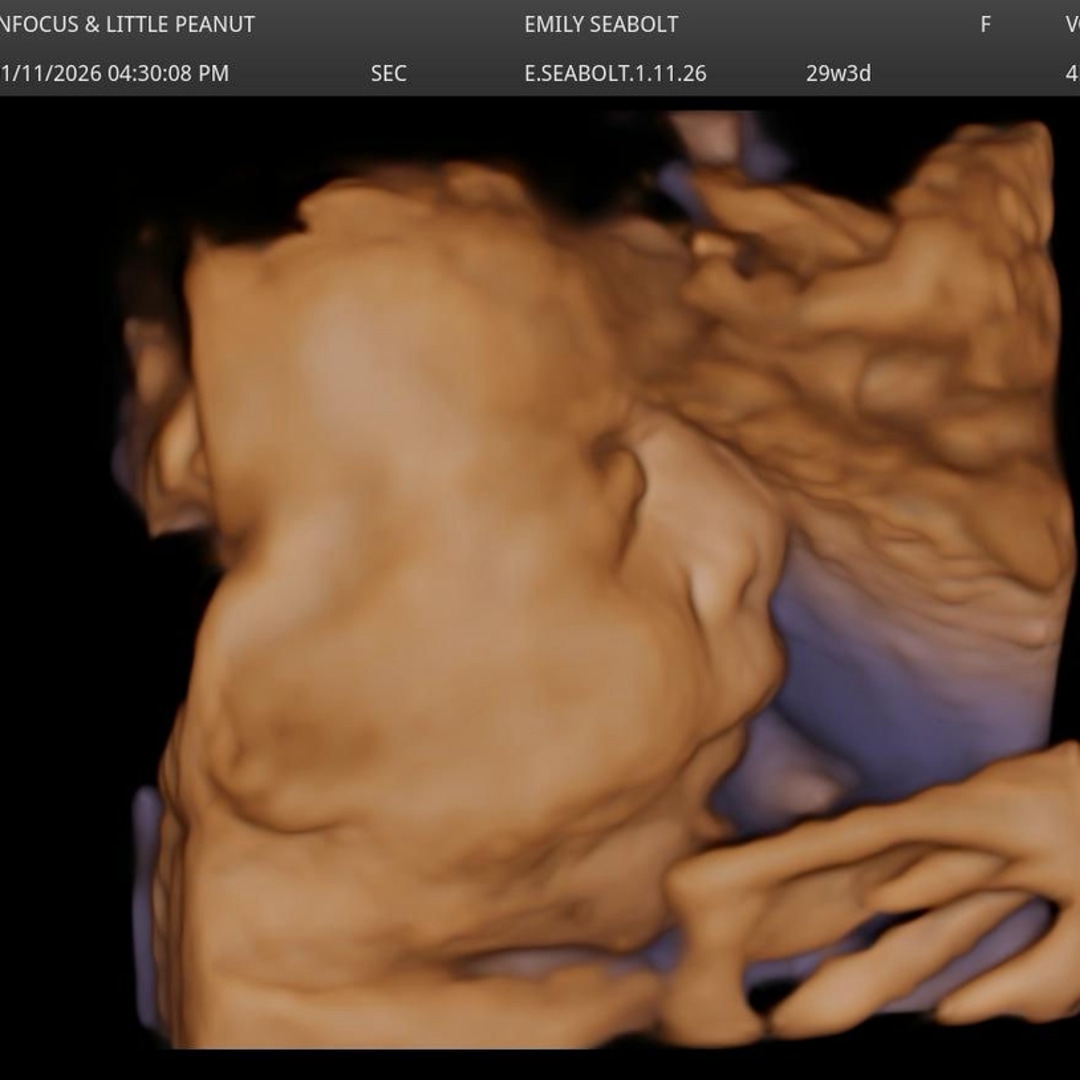
Task: Select the gestational age 29w3d
Action: point(838,73)
